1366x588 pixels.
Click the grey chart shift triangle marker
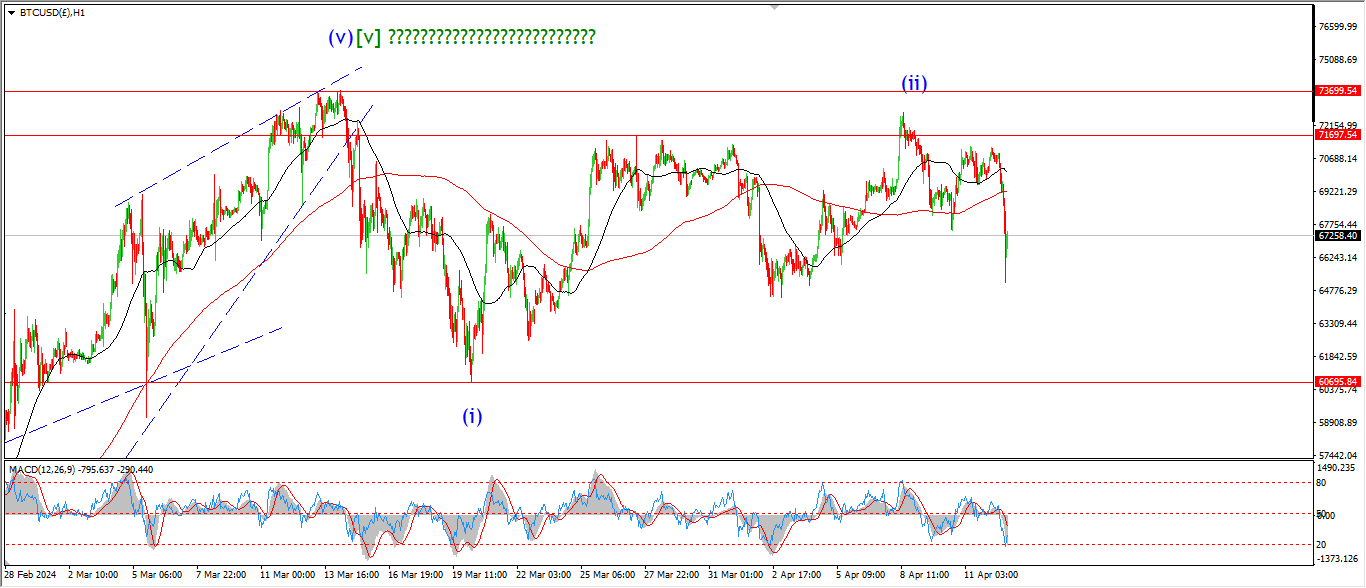click(773, 7)
